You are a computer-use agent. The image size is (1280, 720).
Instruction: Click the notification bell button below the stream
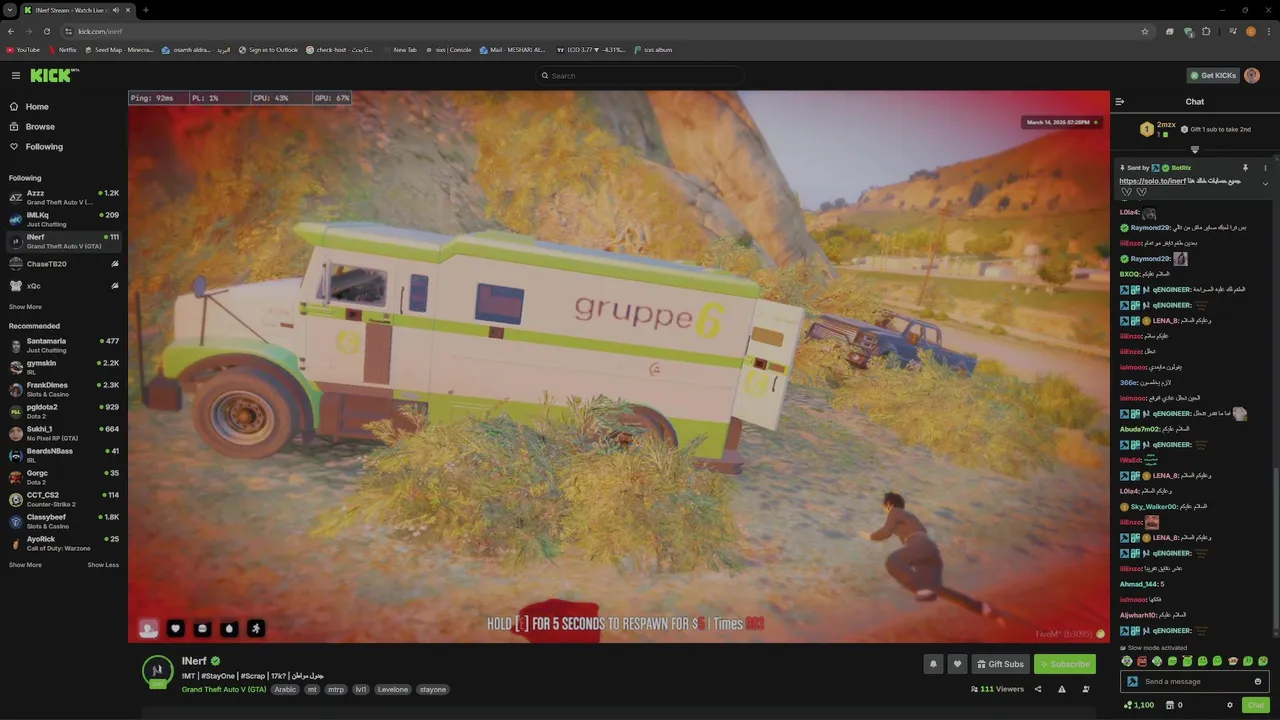933,664
